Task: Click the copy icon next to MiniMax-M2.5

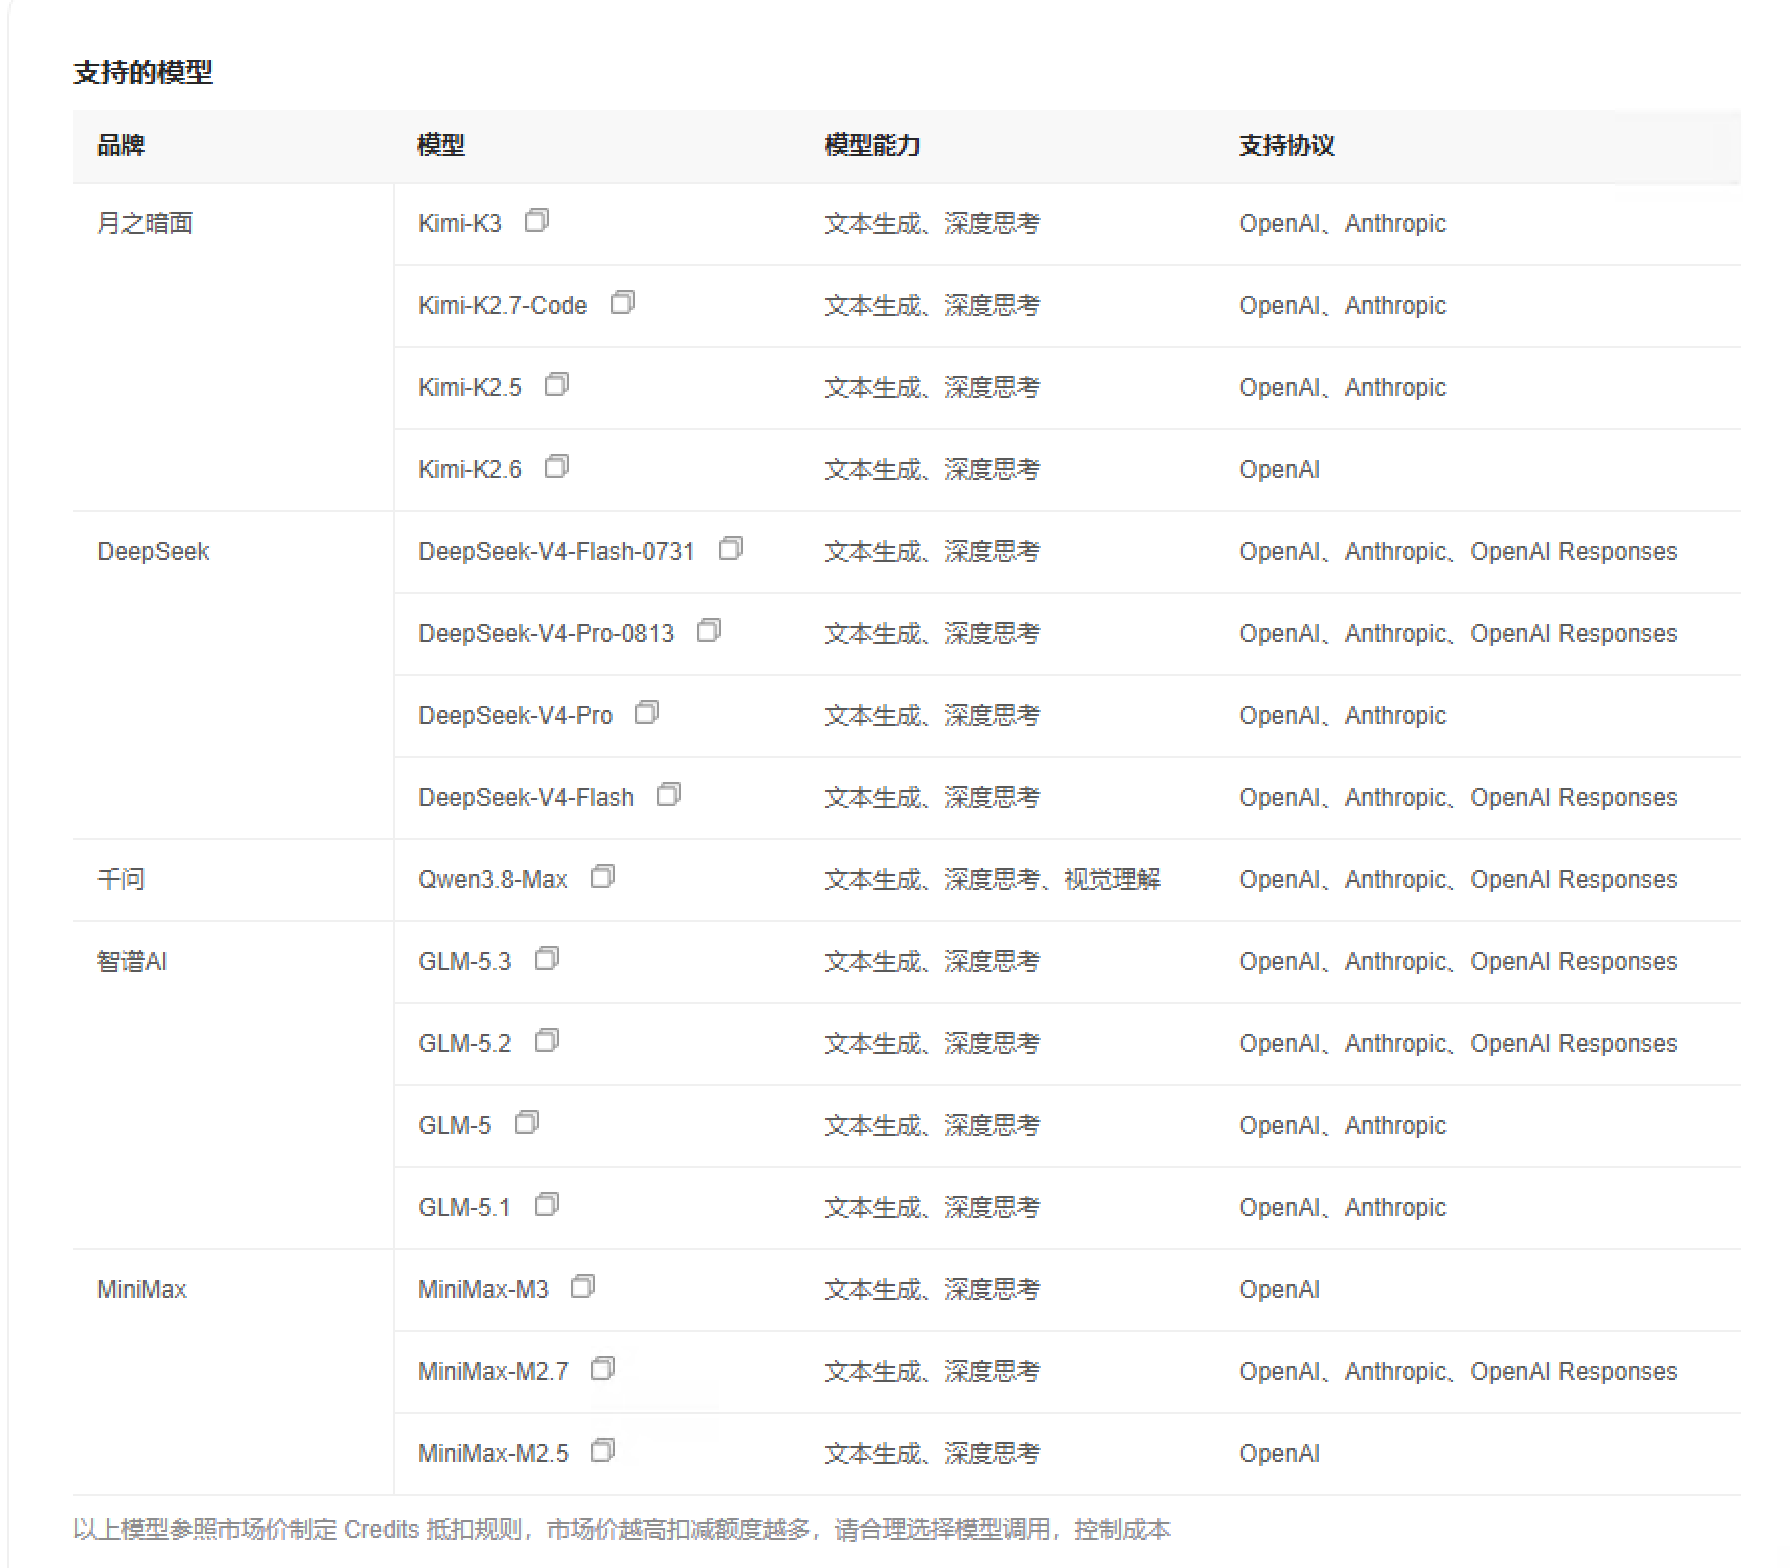Action: click(603, 1451)
